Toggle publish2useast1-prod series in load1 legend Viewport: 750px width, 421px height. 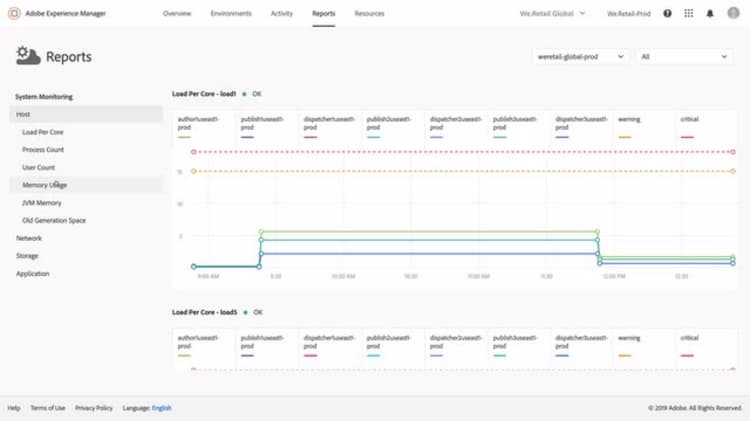(393, 127)
